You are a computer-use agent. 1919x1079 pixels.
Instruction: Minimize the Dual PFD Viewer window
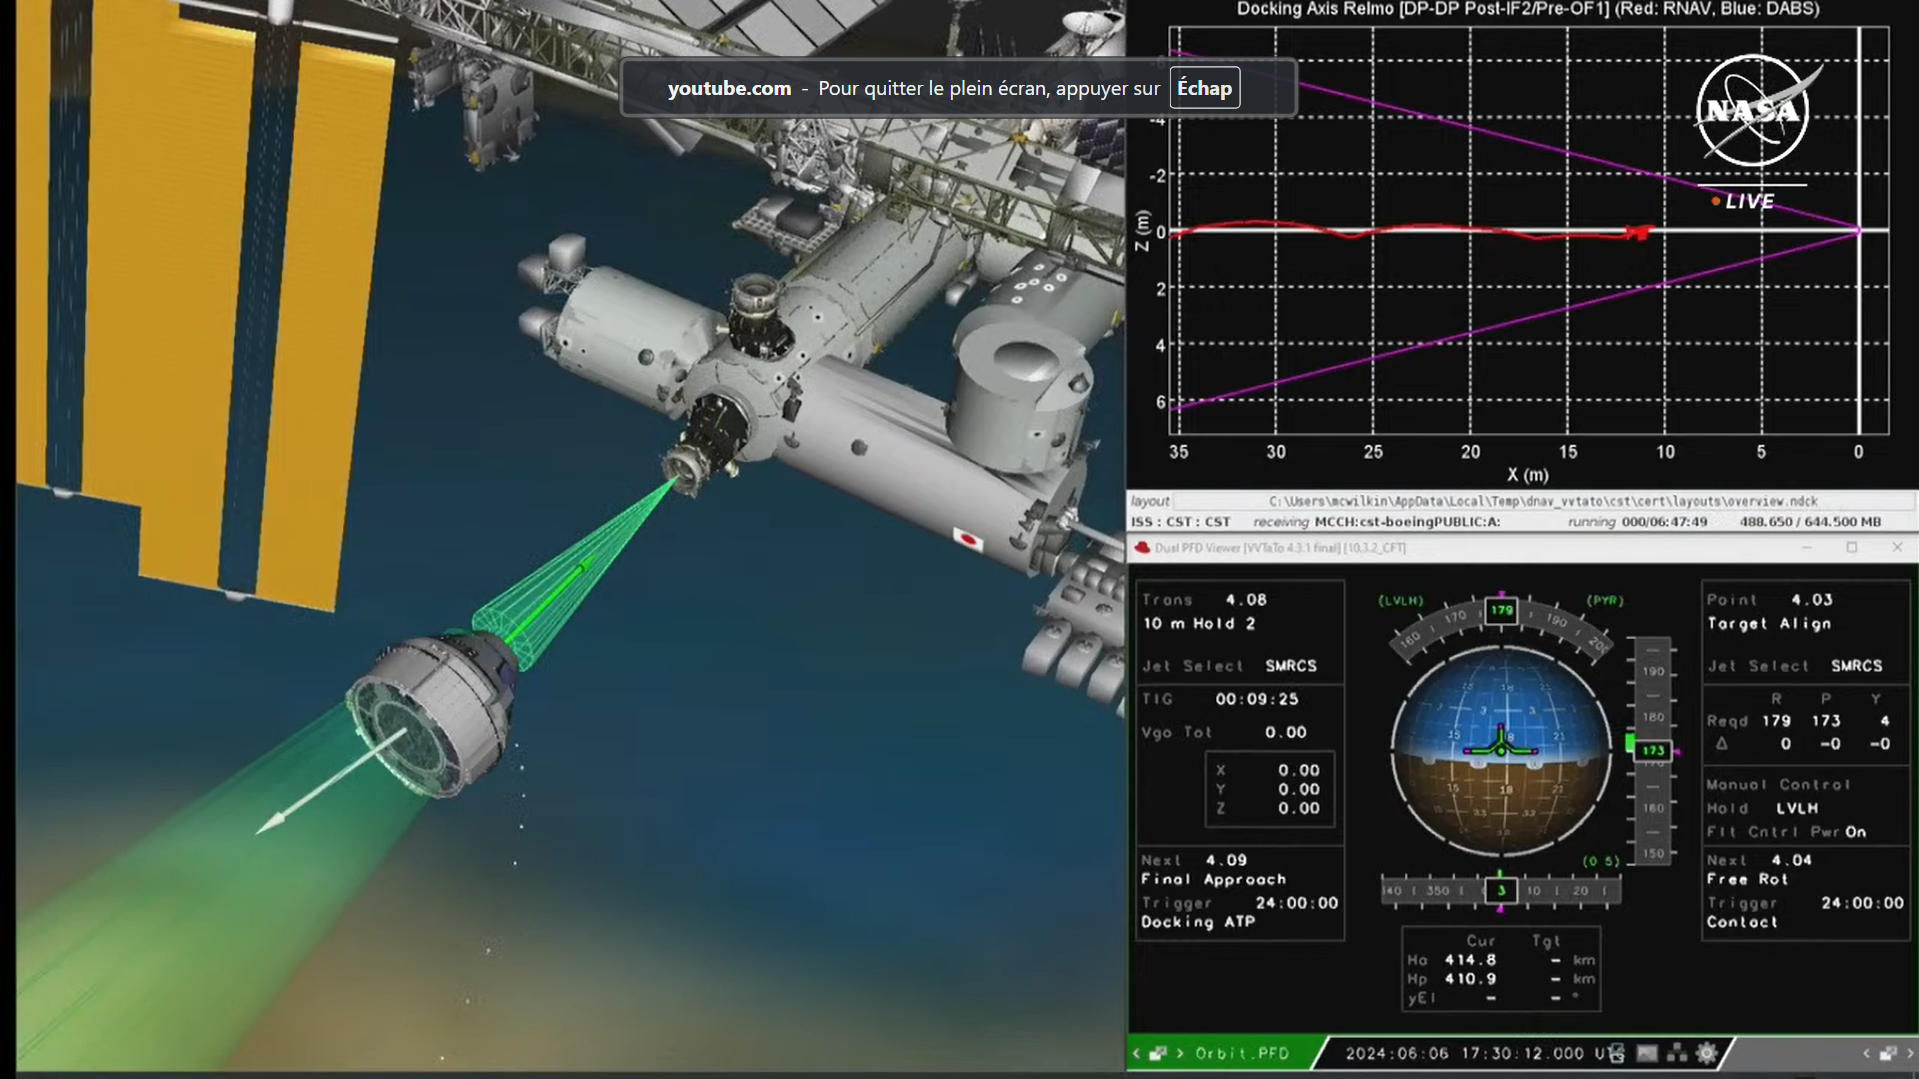click(1806, 548)
